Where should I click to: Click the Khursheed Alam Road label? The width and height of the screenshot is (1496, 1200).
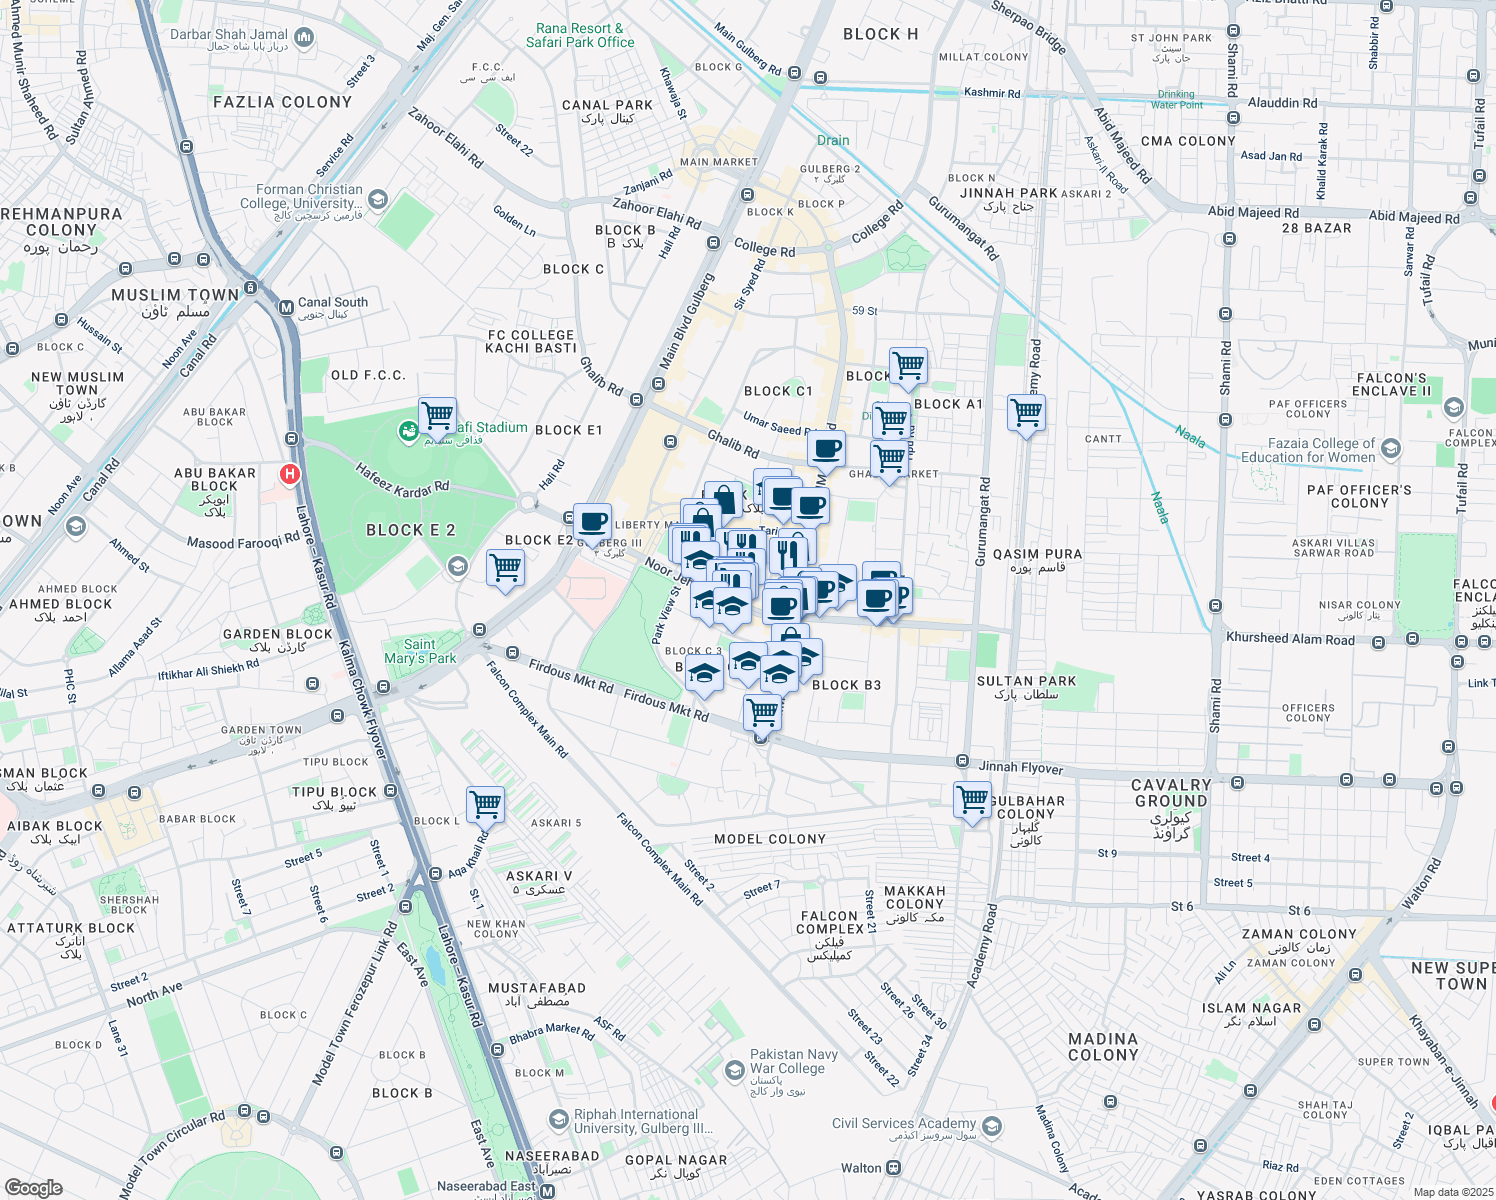[x=1290, y=639]
